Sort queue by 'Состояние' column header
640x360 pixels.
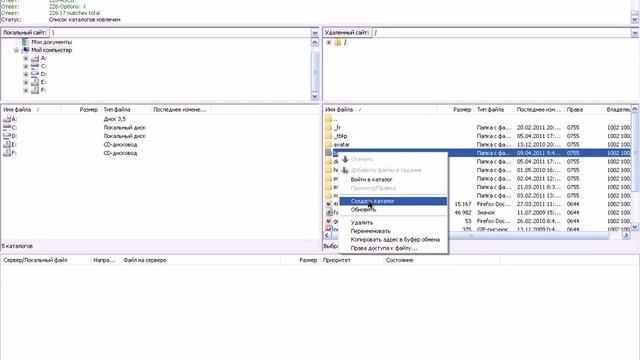pos(442,260)
